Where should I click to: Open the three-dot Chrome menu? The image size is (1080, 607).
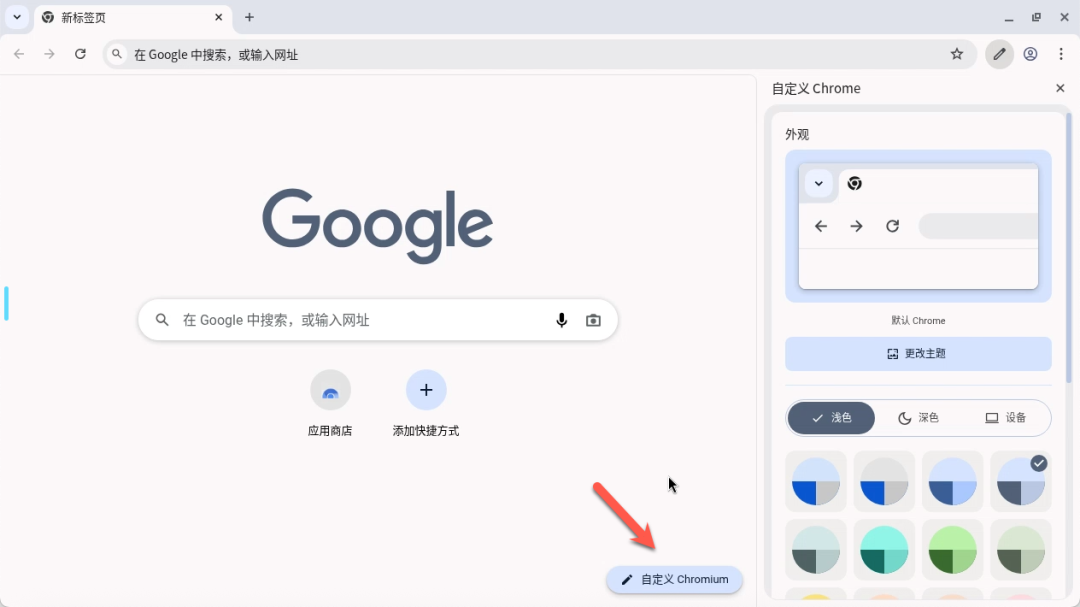(1061, 54)
